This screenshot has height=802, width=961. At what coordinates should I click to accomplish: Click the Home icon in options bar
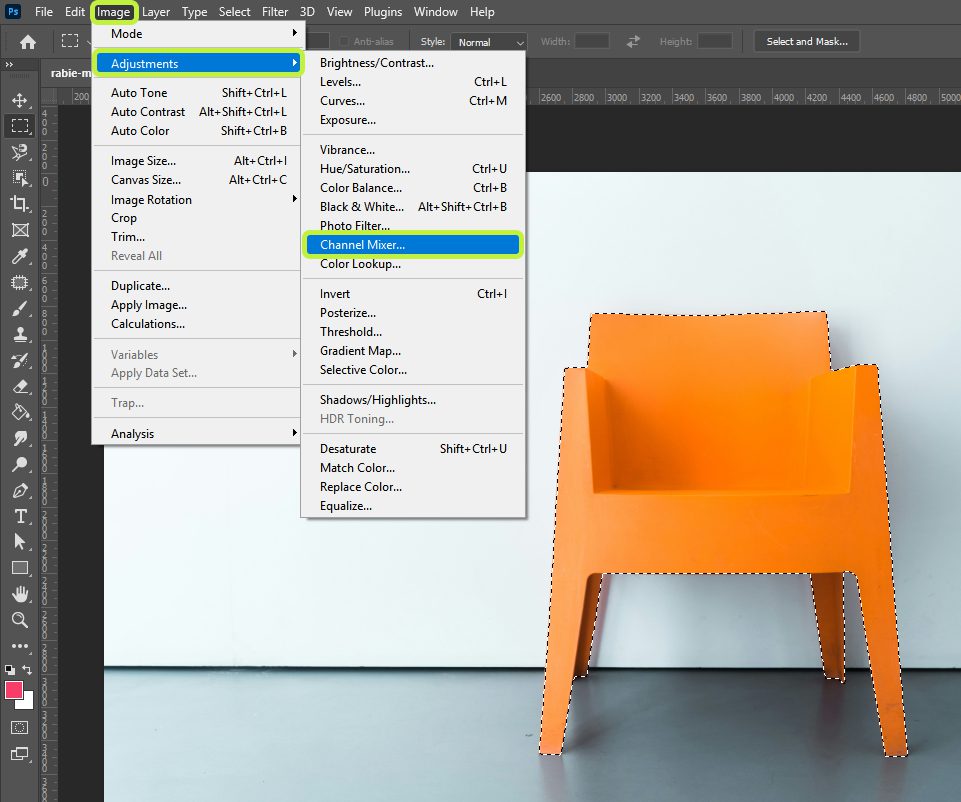tap(28, 42)
